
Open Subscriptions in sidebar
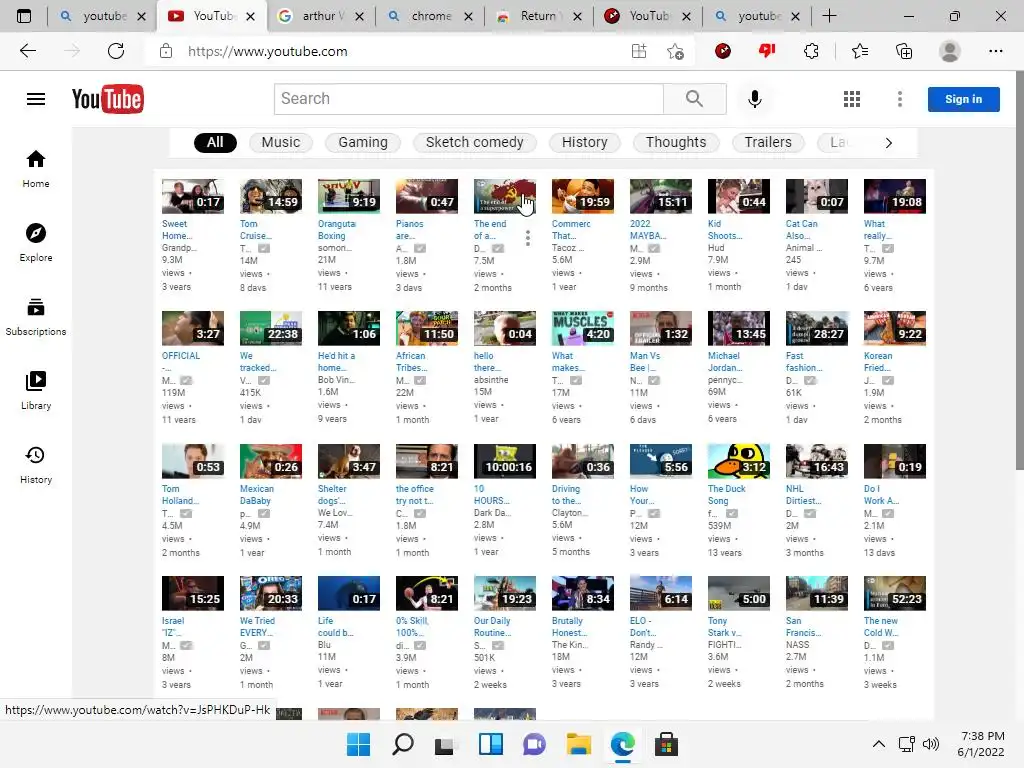tap(36, 317)
